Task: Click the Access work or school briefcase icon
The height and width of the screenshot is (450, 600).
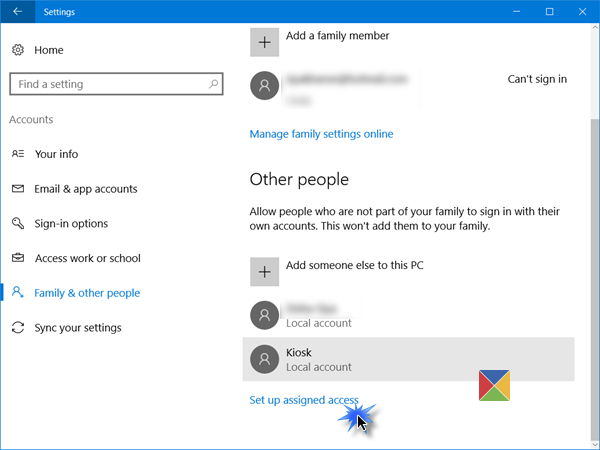Action: 18,258
